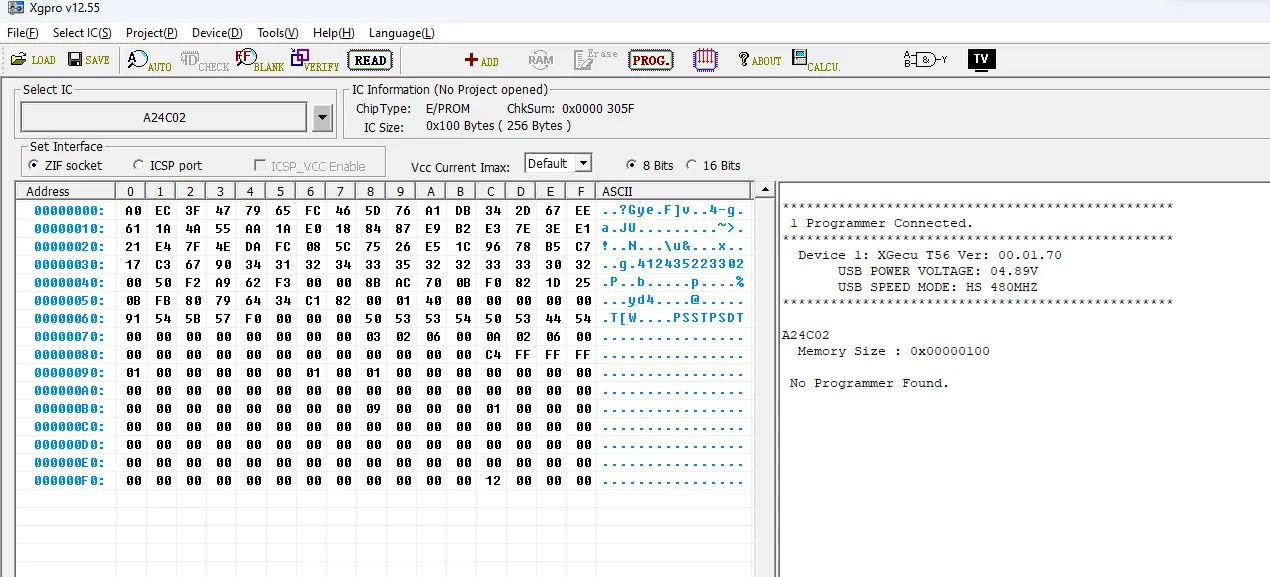The height and width of the screenshot is (577, 1270).
Task: Click the hex editor scroll-up arrow
Action: click(x=765, y=191)
